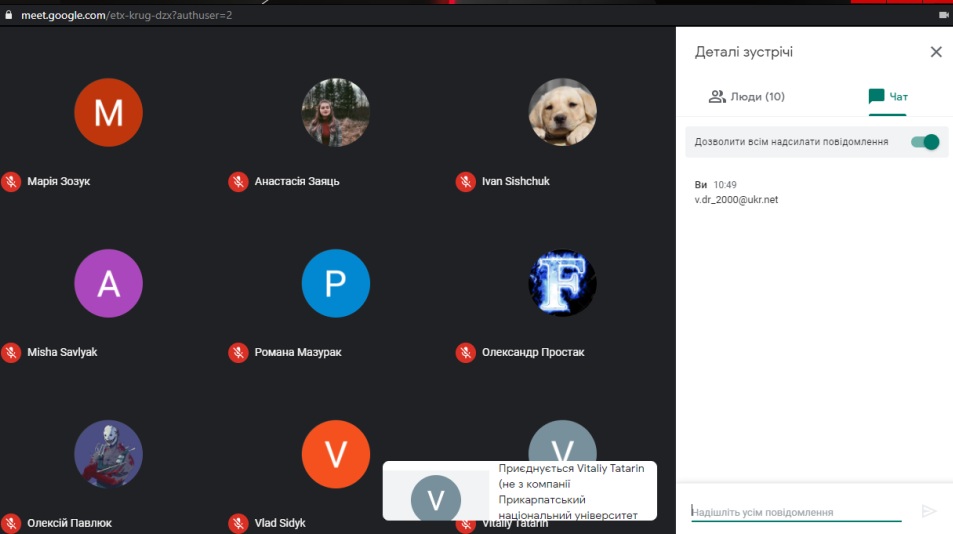Close the Деталі зустрічі side panel
The height and width of the screenshot is (534, 953).
pyautogui.click(x=936, y=52)
